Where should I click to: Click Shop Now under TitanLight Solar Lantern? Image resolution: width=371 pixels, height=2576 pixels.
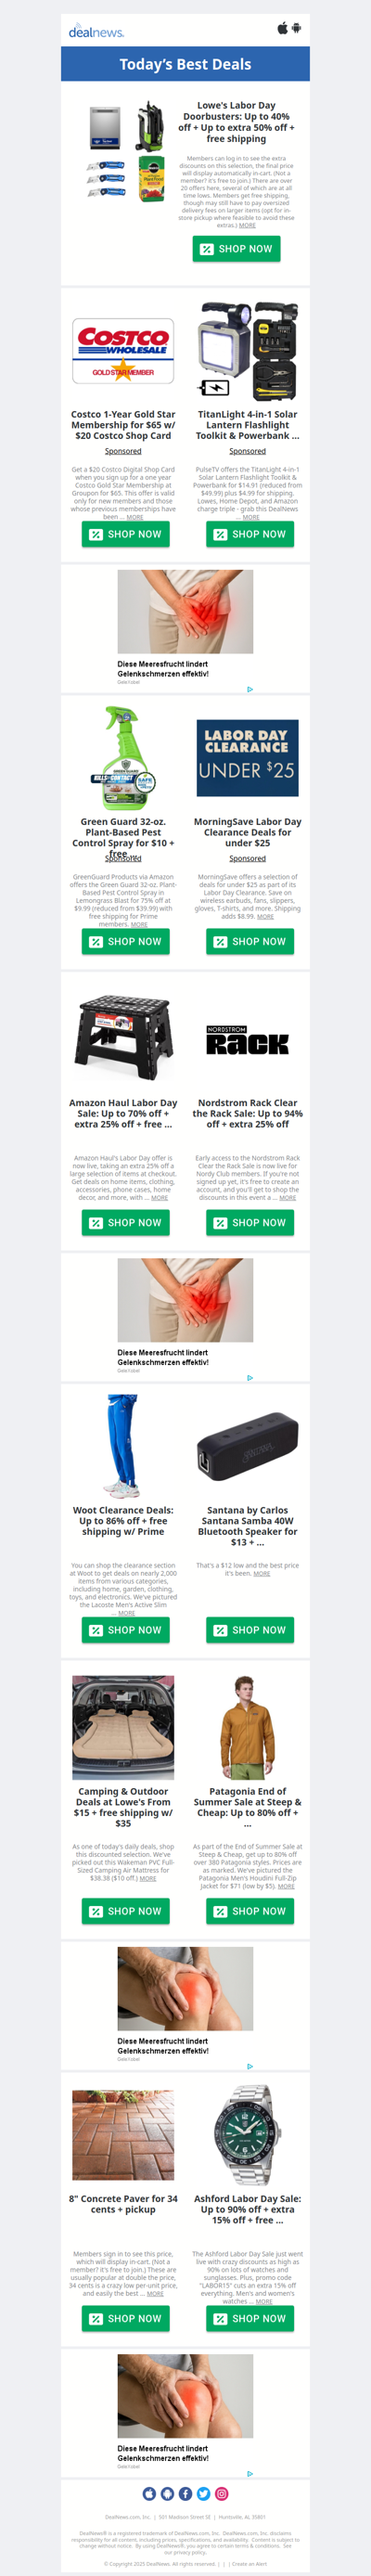[250, 534]
